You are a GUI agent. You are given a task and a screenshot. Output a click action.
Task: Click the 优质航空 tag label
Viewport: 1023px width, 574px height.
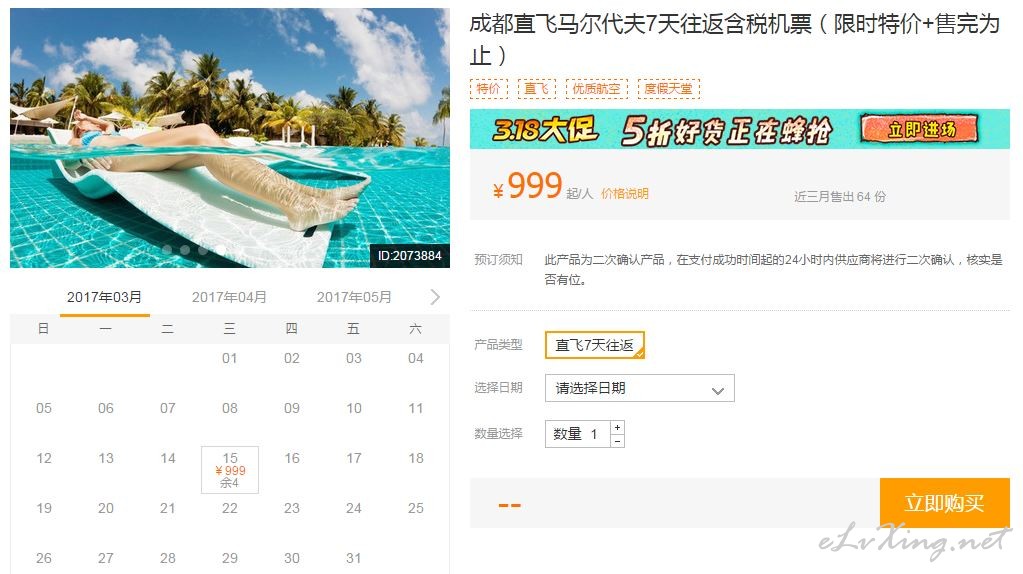click(596, 89)
